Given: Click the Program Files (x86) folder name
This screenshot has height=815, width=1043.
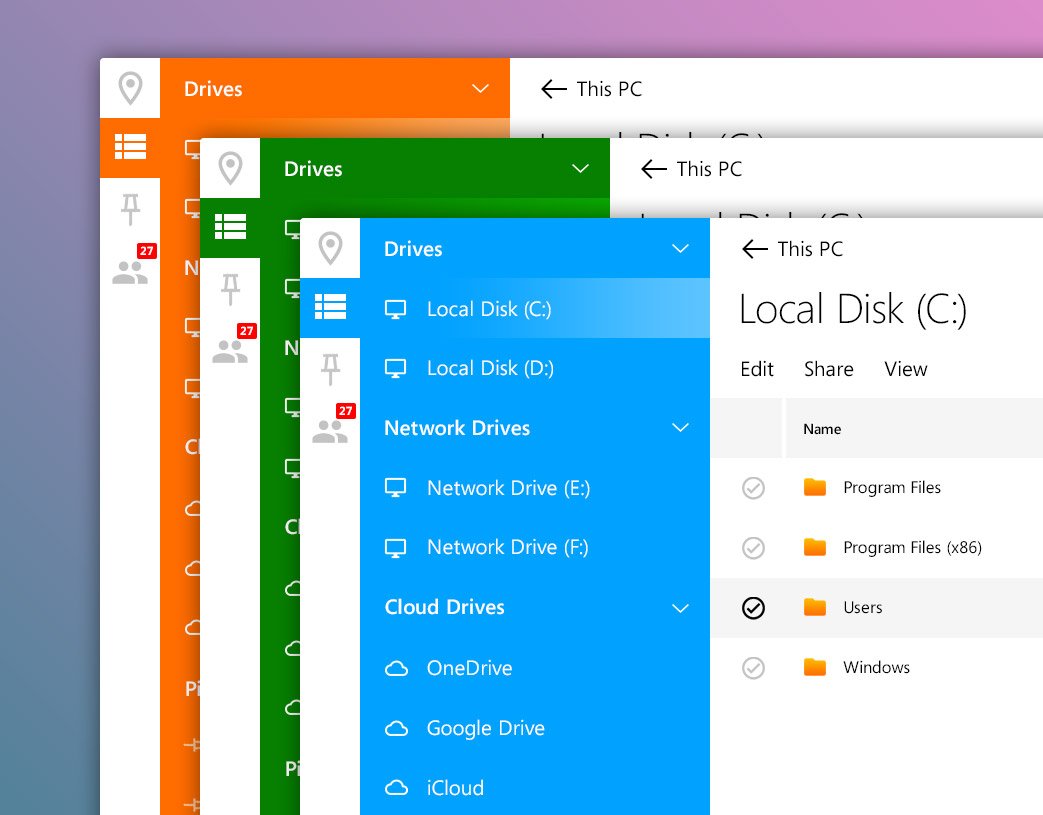Looking at the screenshot, I should point(913,548).
